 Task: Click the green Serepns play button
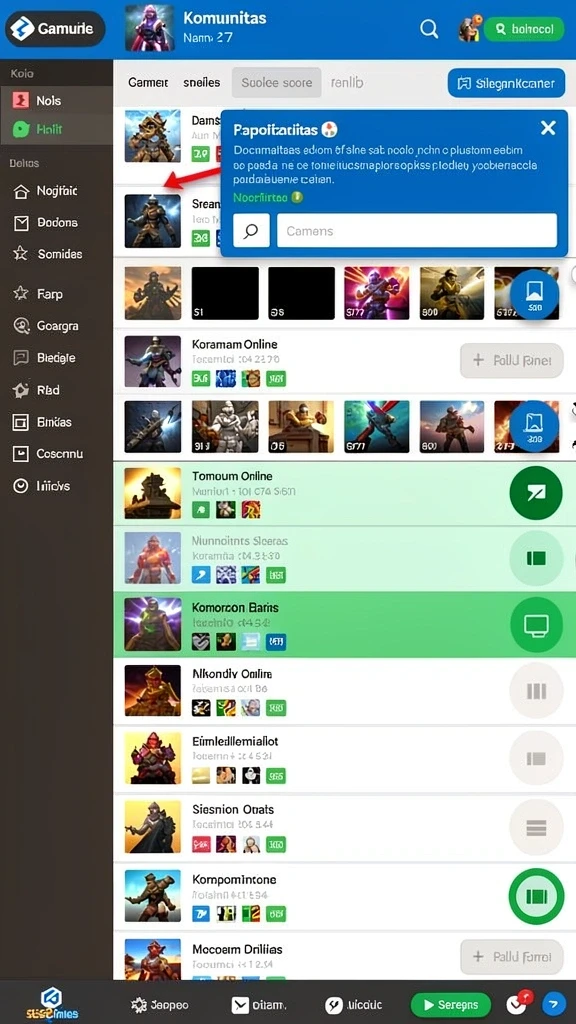pos(453,1005)
